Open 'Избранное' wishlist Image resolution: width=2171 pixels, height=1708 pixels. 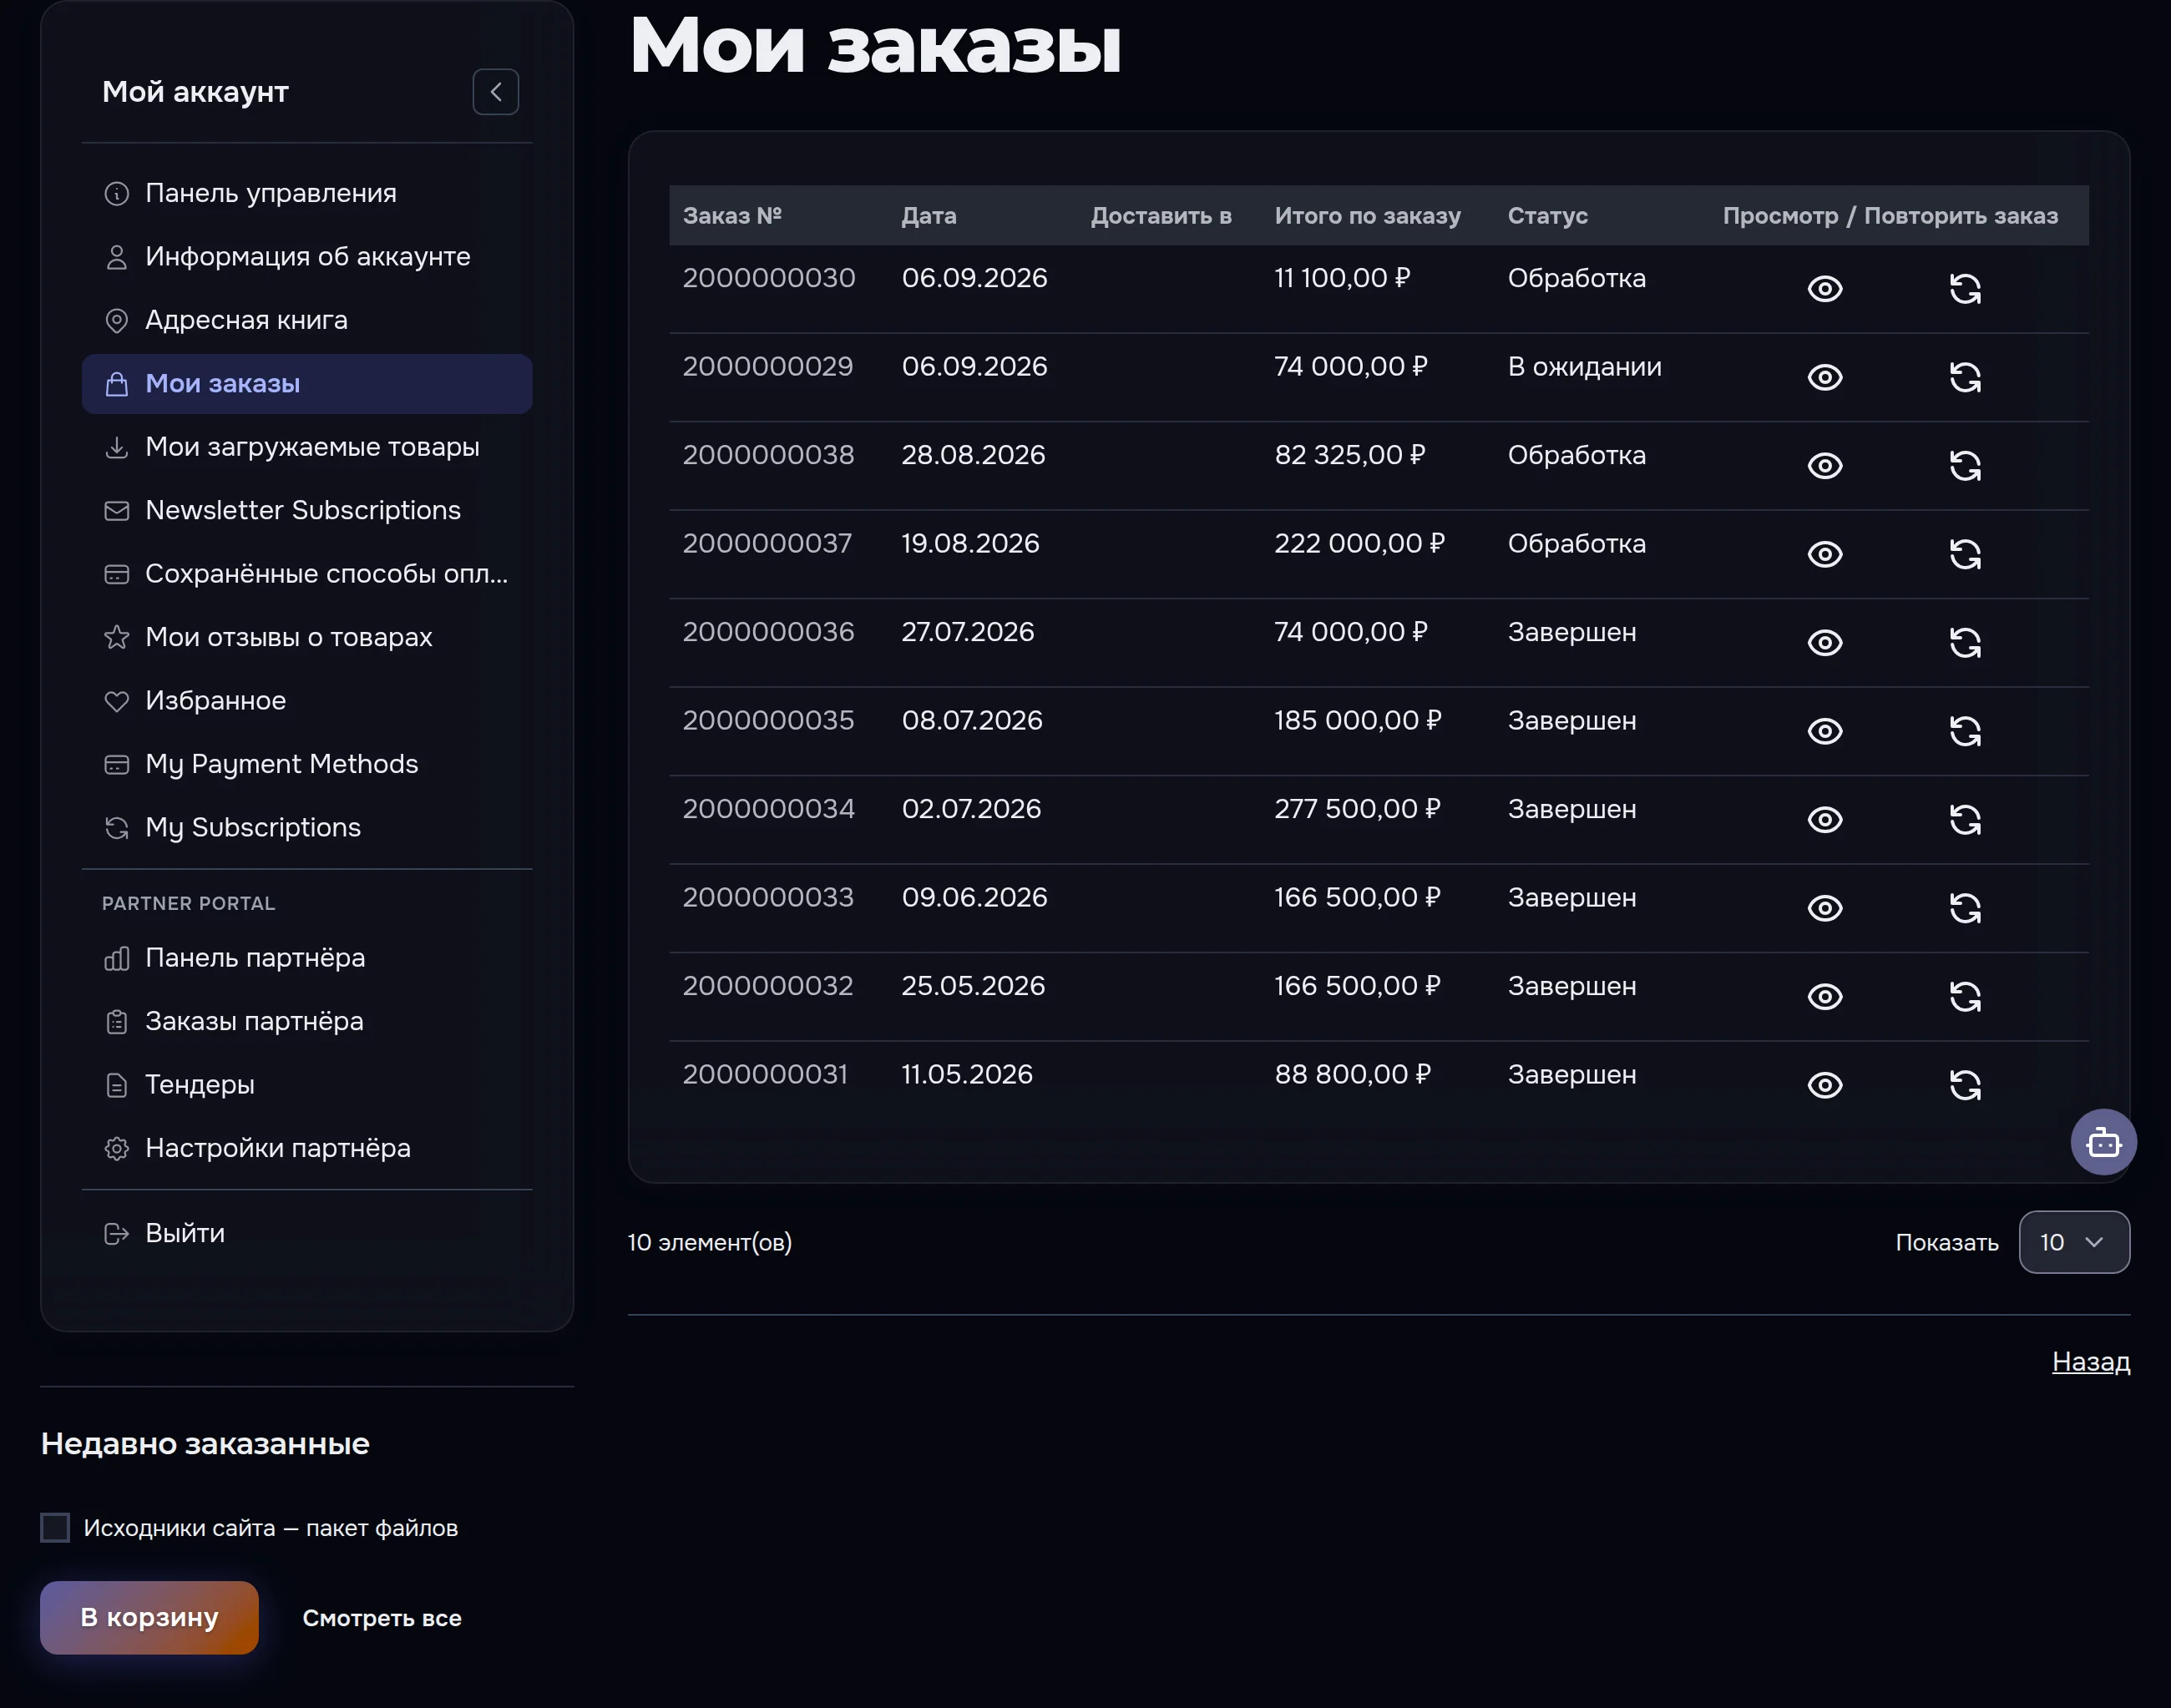pos(307,701)
